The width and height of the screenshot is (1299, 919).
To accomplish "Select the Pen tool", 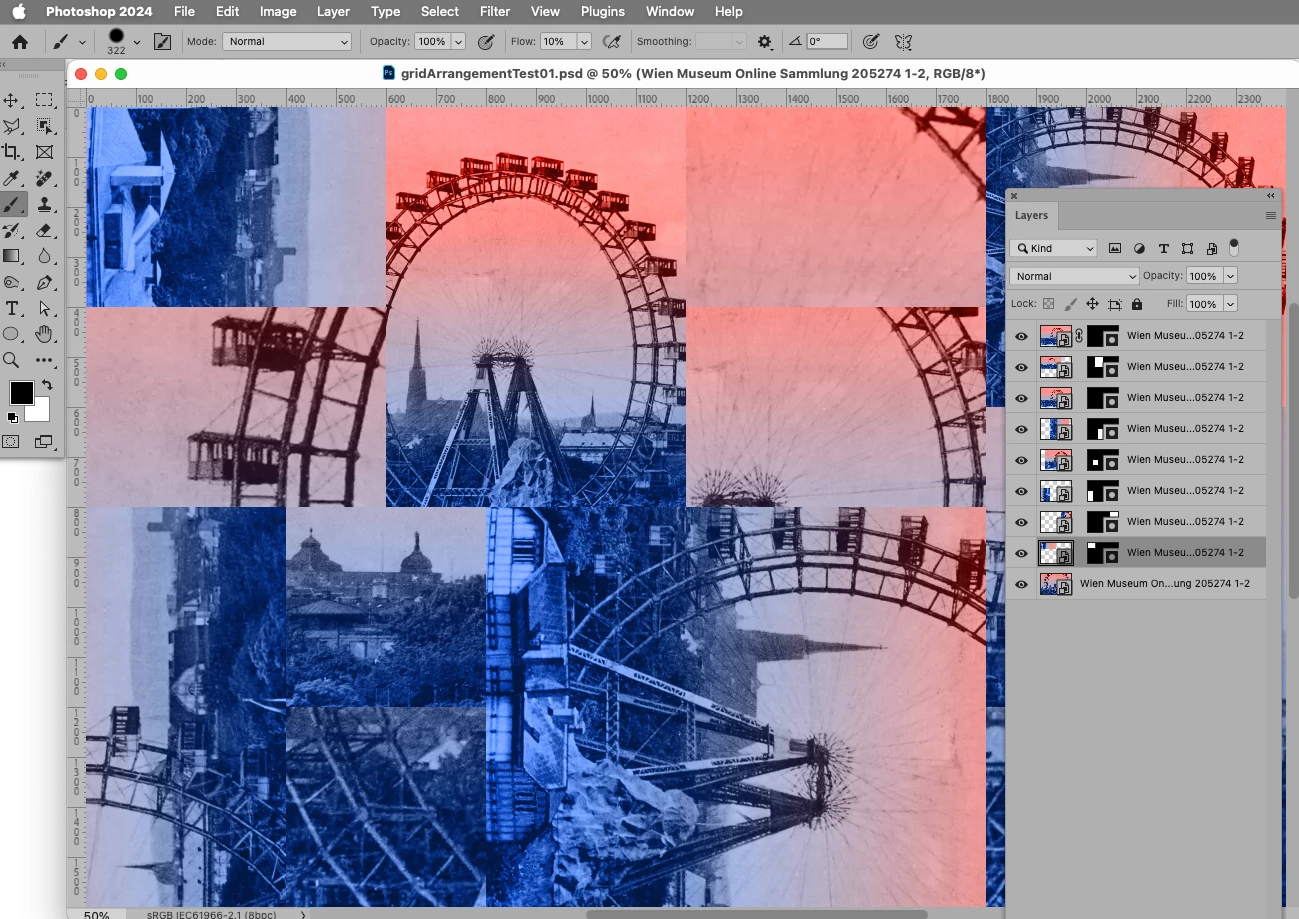I will (x=44, y=282).
